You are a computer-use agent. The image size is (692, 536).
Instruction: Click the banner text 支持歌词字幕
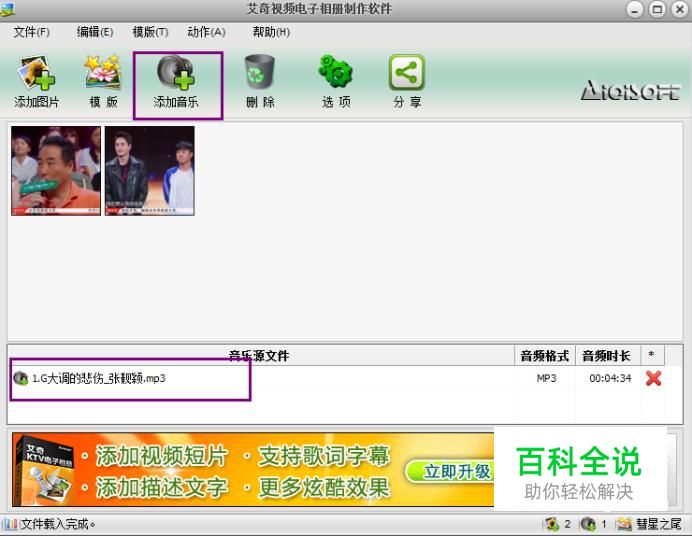point(324,455)
